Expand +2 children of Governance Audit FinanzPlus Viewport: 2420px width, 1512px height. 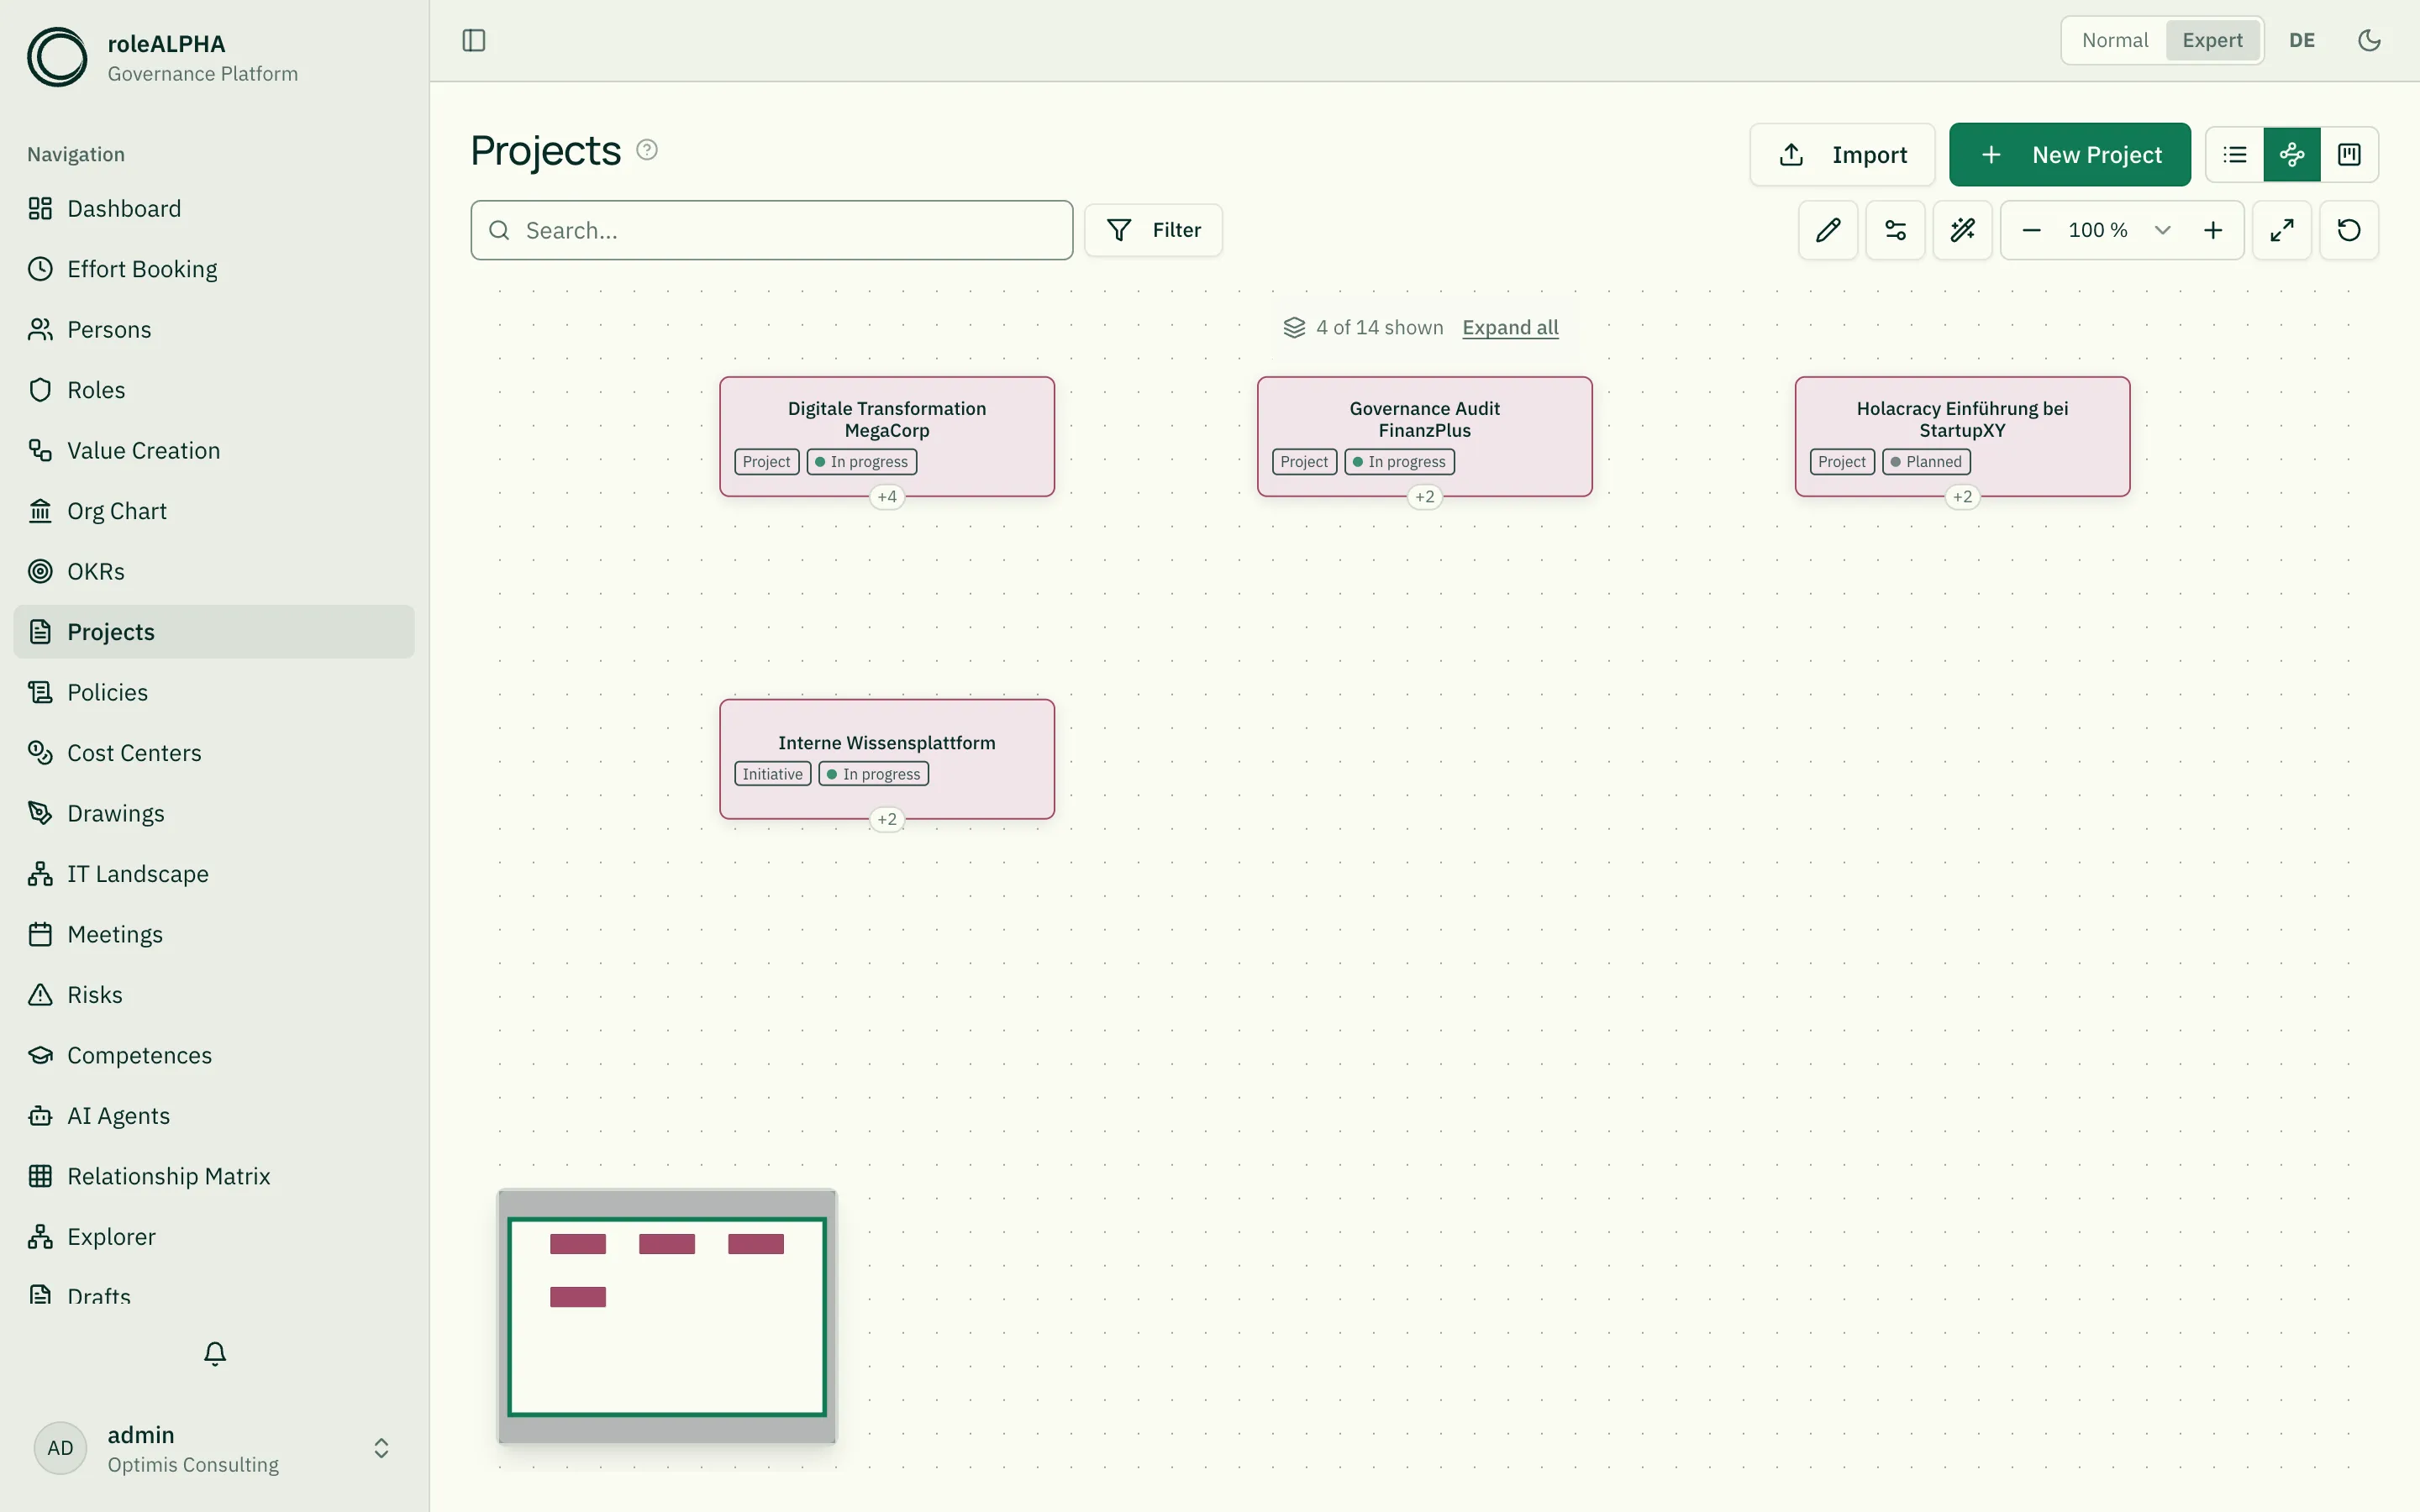point(1425,497)
